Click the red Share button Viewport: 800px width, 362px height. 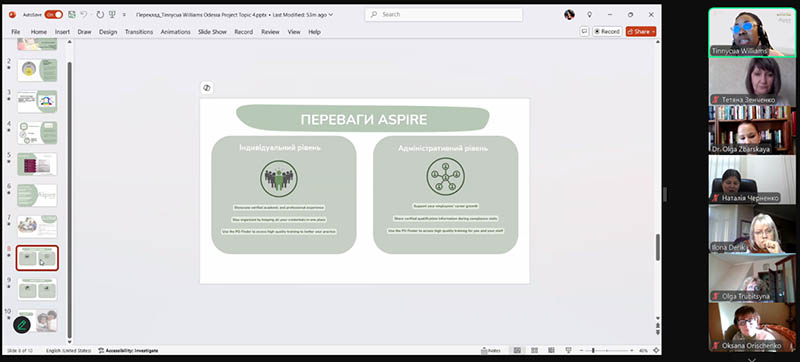[641, 32]
